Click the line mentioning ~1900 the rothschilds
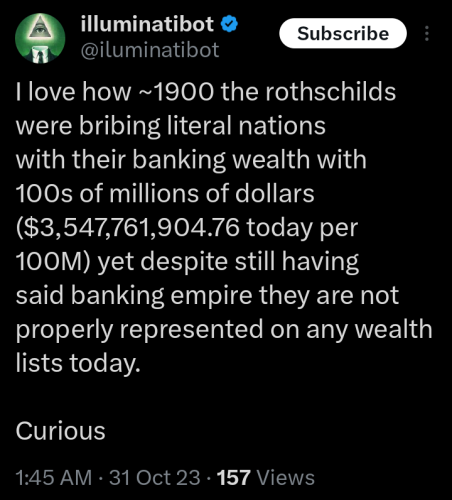The image size is (452, 500). [x=206, y=91]
